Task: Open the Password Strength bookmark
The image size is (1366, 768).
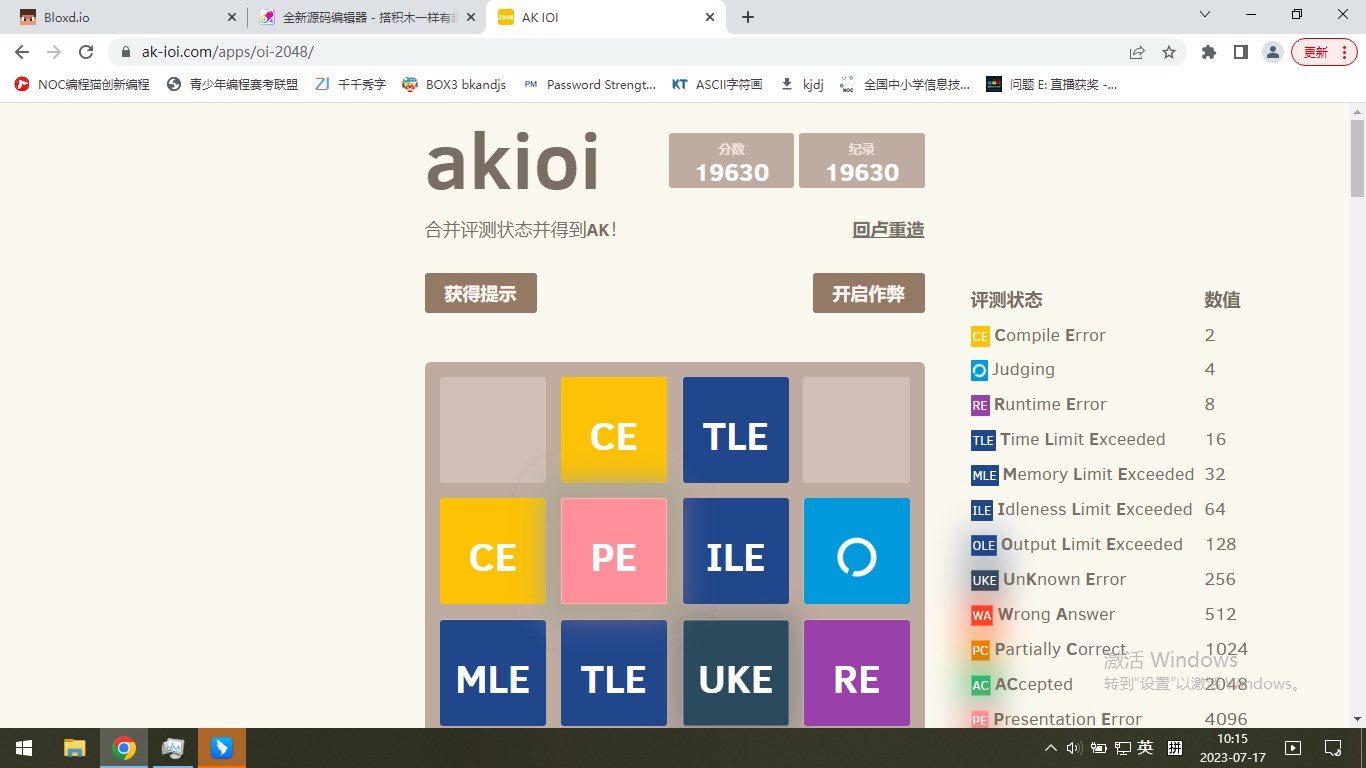Action: pos(590,85)
